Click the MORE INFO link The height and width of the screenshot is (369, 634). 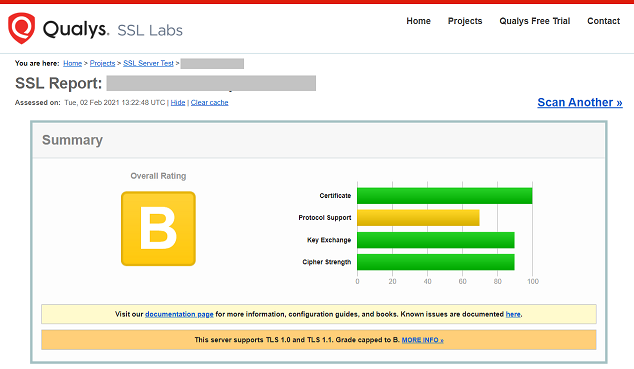pyautogui.click(x=423, y=340)
